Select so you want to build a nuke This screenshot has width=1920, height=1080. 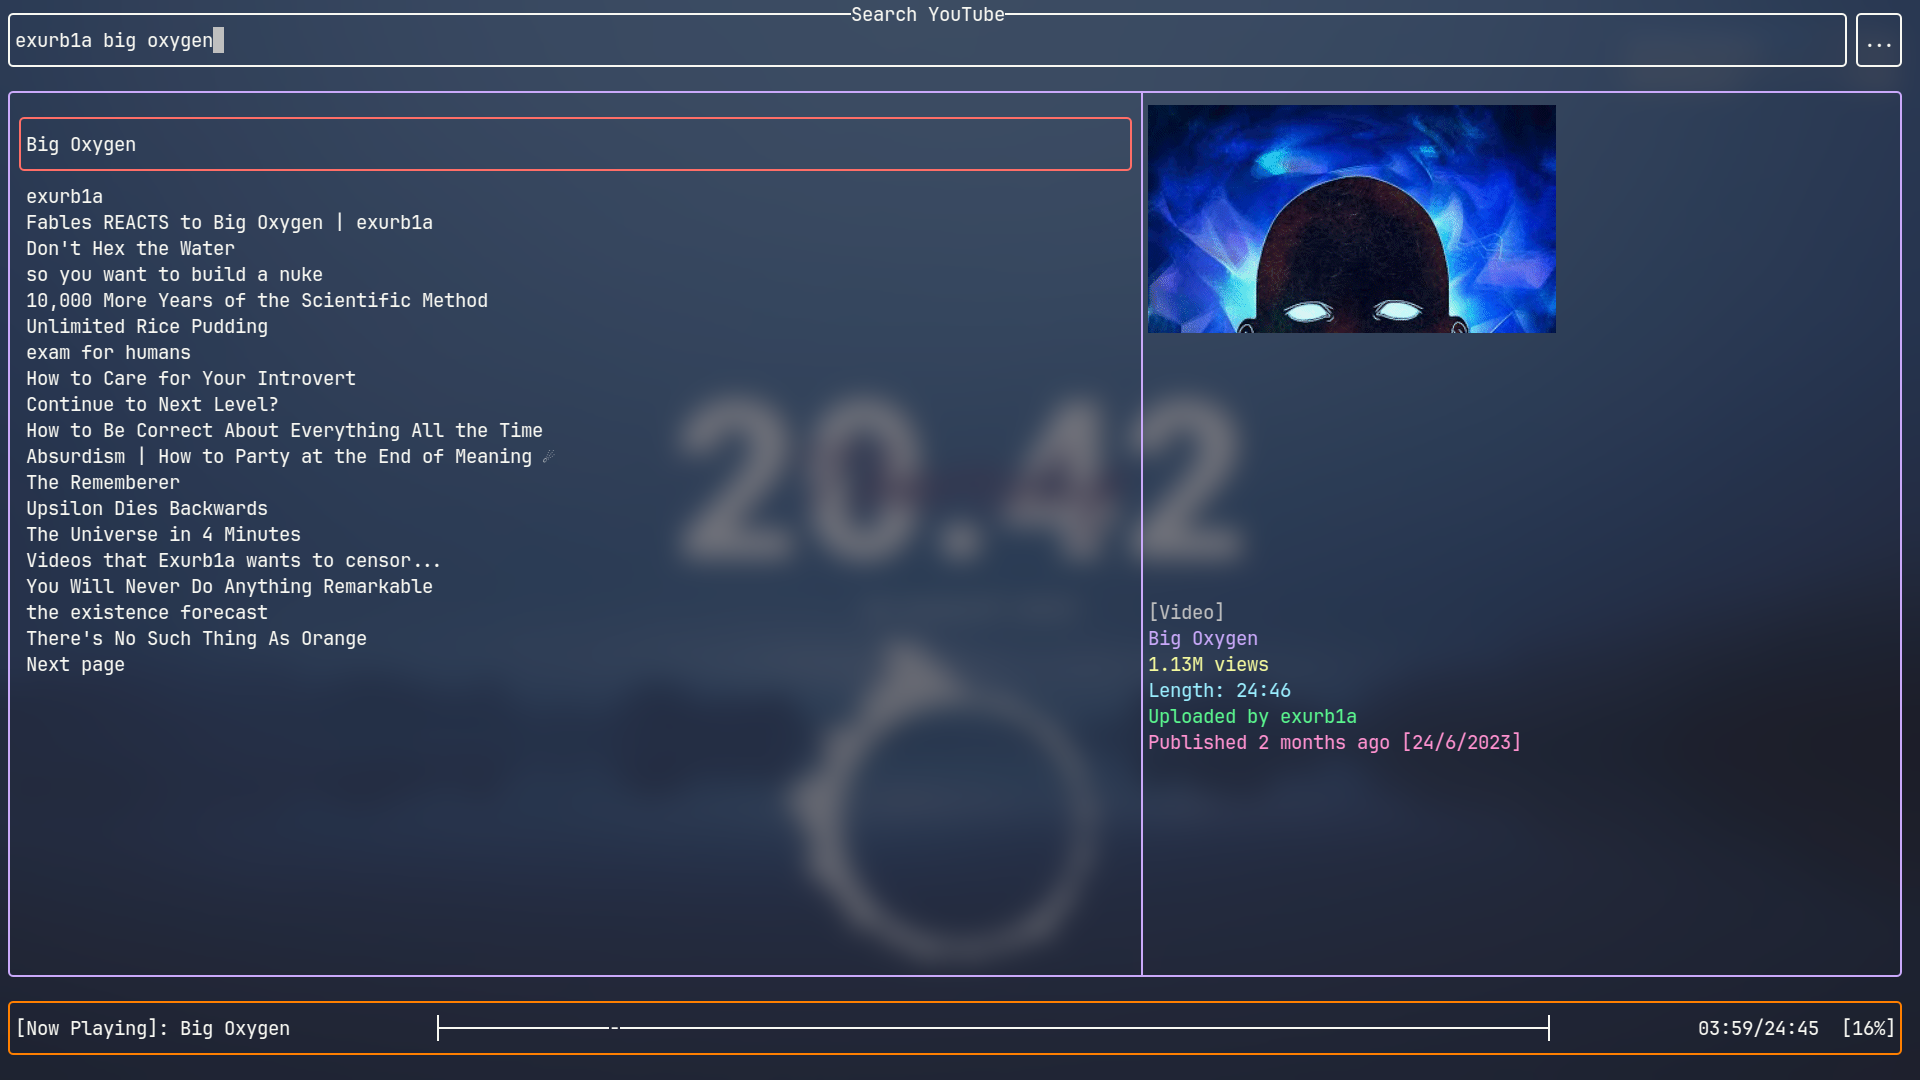pyautogui.click(x=174, y=275)
